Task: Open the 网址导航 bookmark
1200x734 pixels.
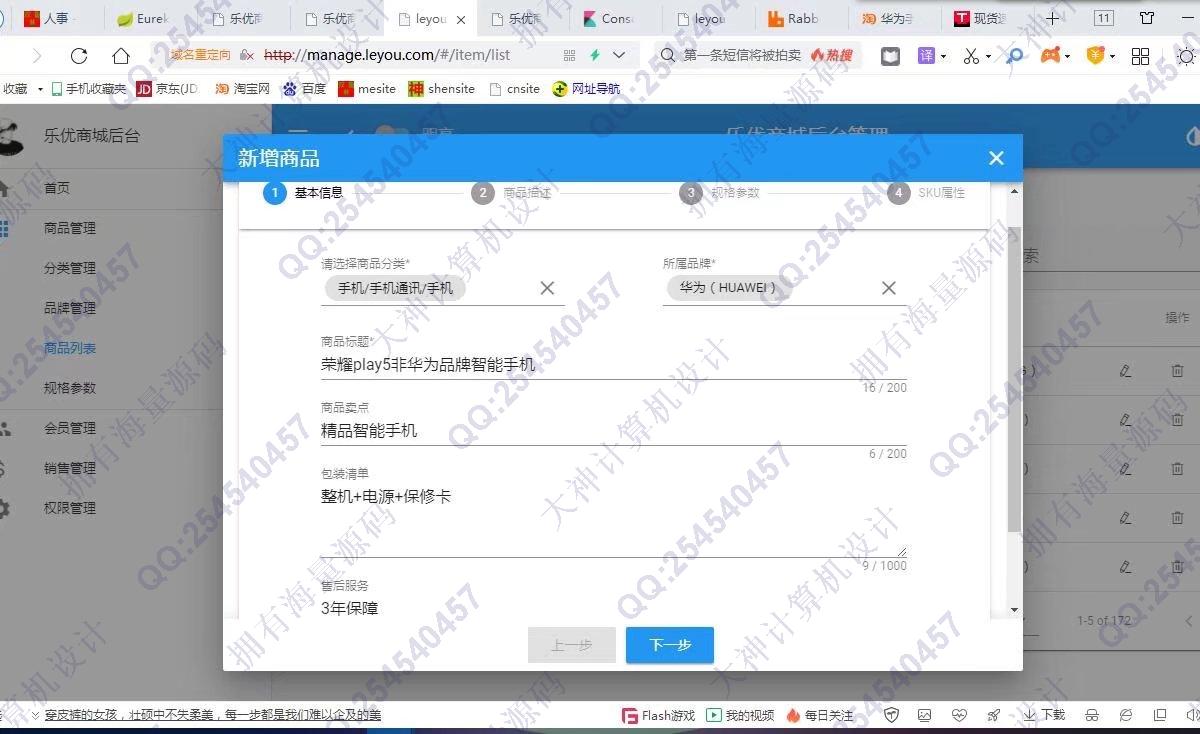Action: coord(586,89)
